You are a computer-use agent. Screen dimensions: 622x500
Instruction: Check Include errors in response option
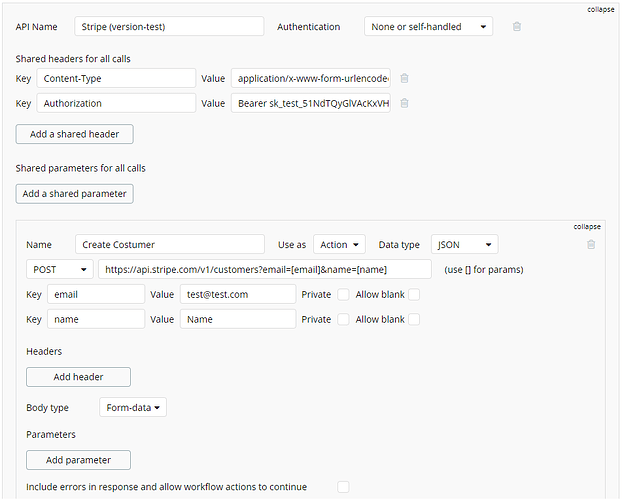[x=343, y=487]
